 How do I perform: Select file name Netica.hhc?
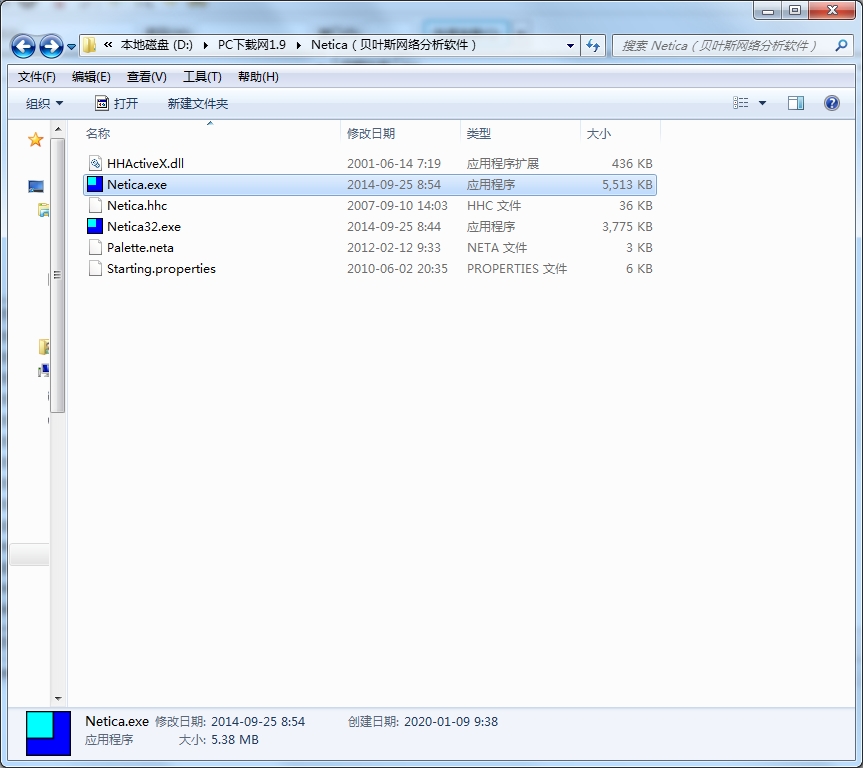pos(137,205)
